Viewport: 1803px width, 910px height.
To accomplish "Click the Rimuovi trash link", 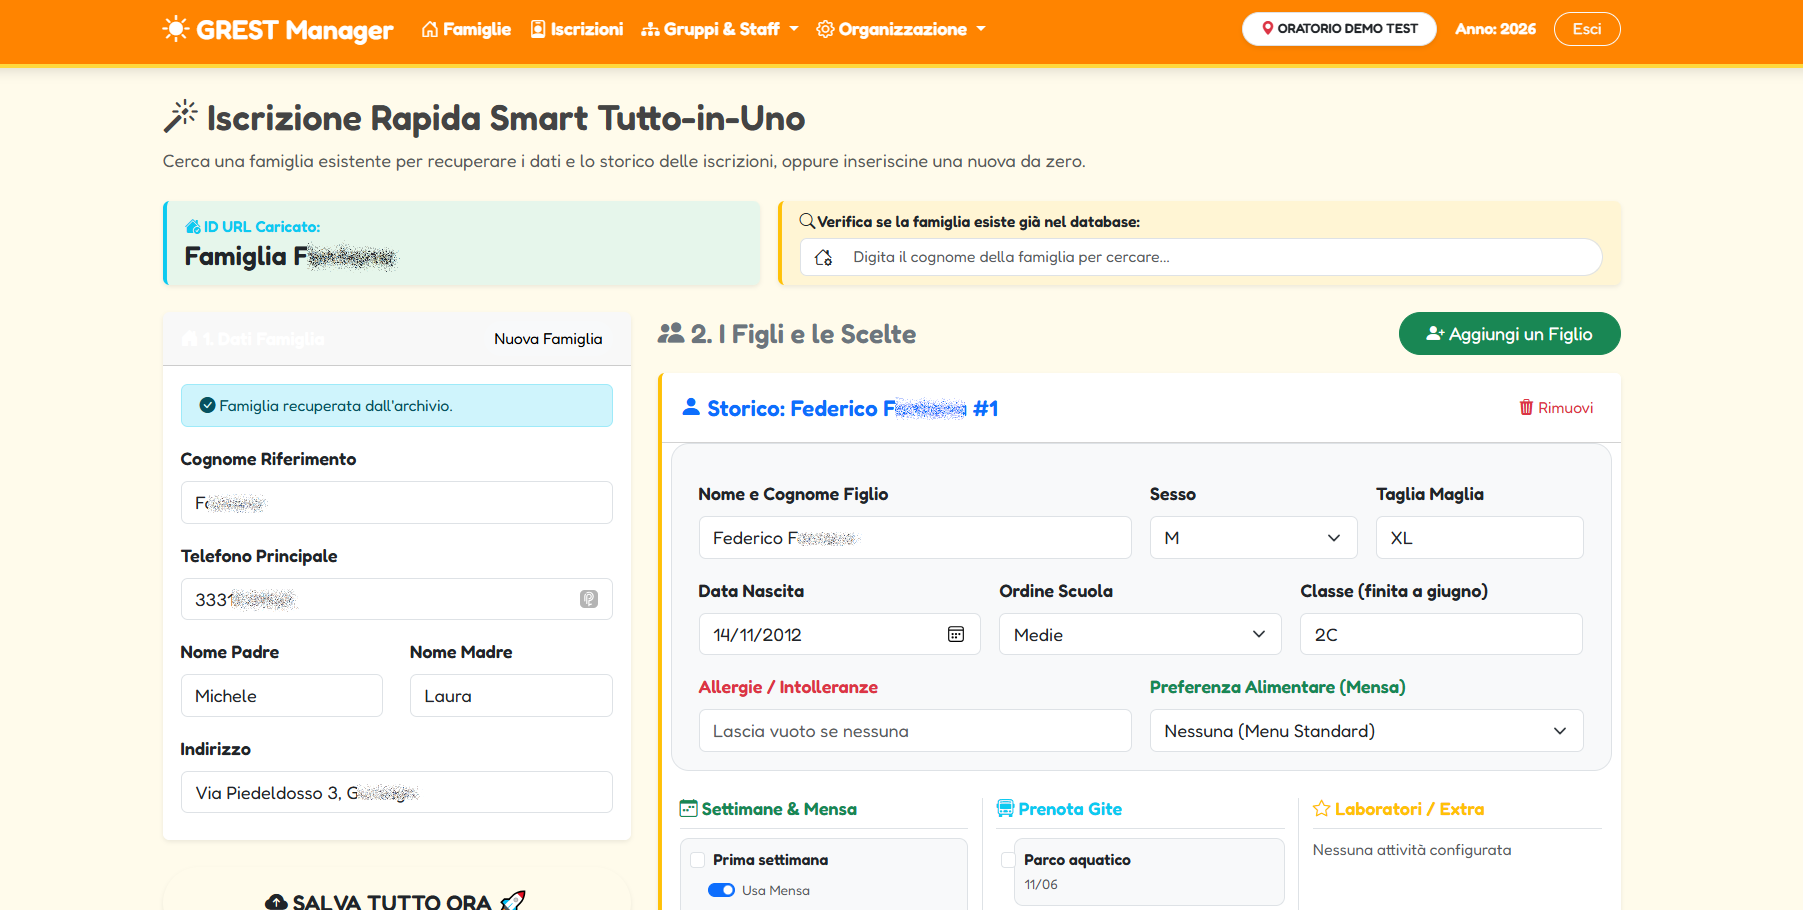I will click(x=1556, y=407).
